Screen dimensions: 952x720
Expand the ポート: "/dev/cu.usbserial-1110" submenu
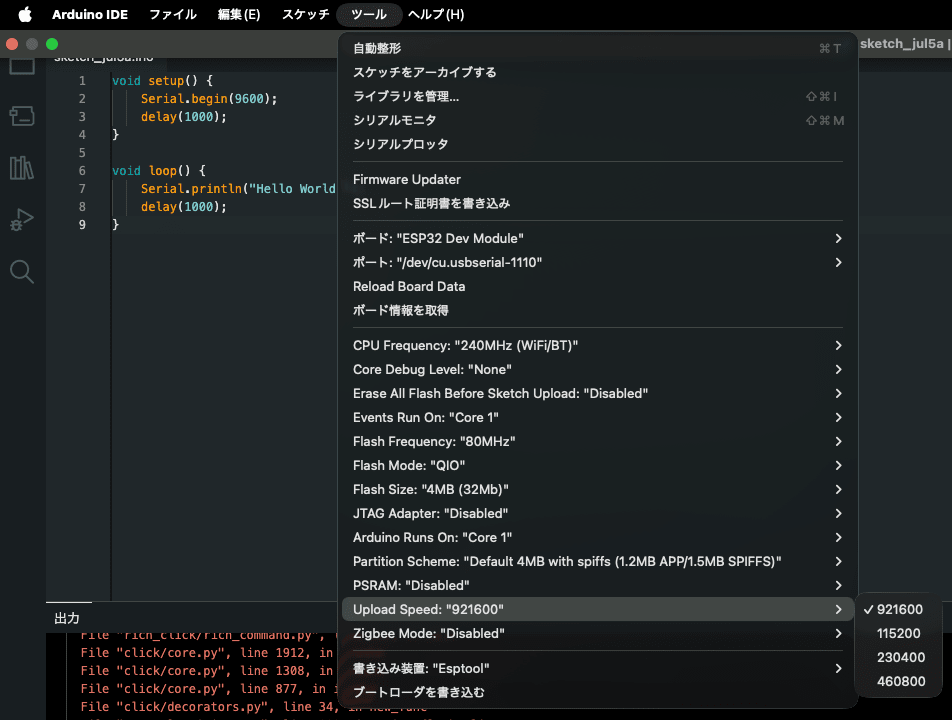click(598, 262)
